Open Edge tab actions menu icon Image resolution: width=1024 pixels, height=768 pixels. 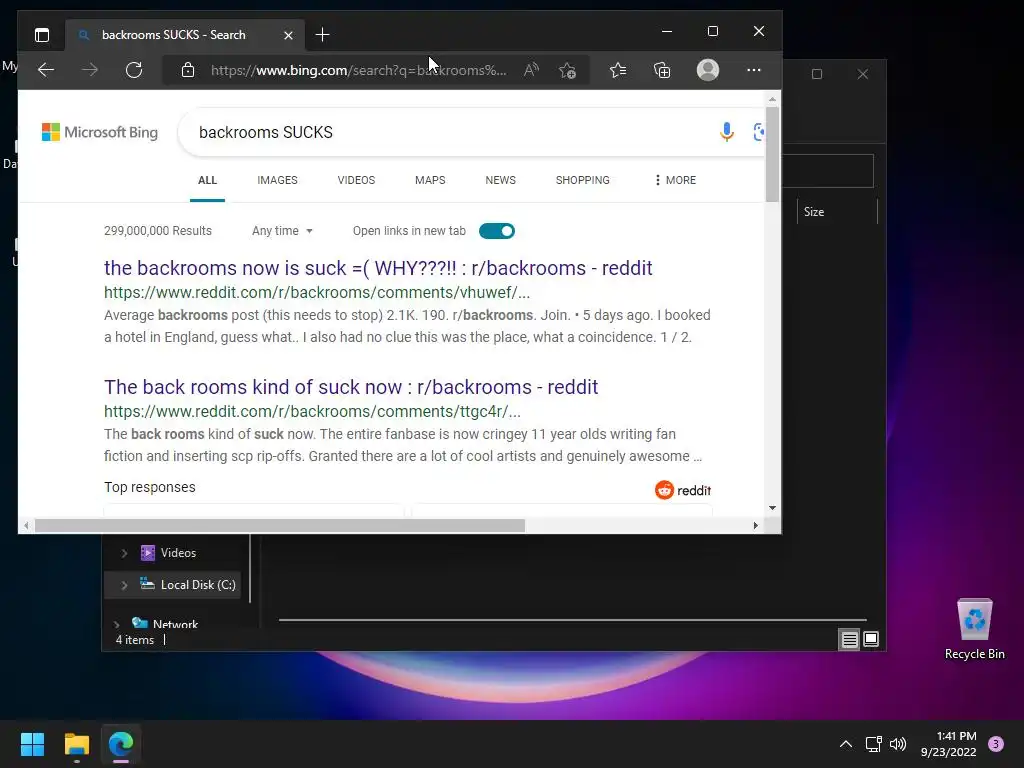pyautogui.click(x=42, y=35)
